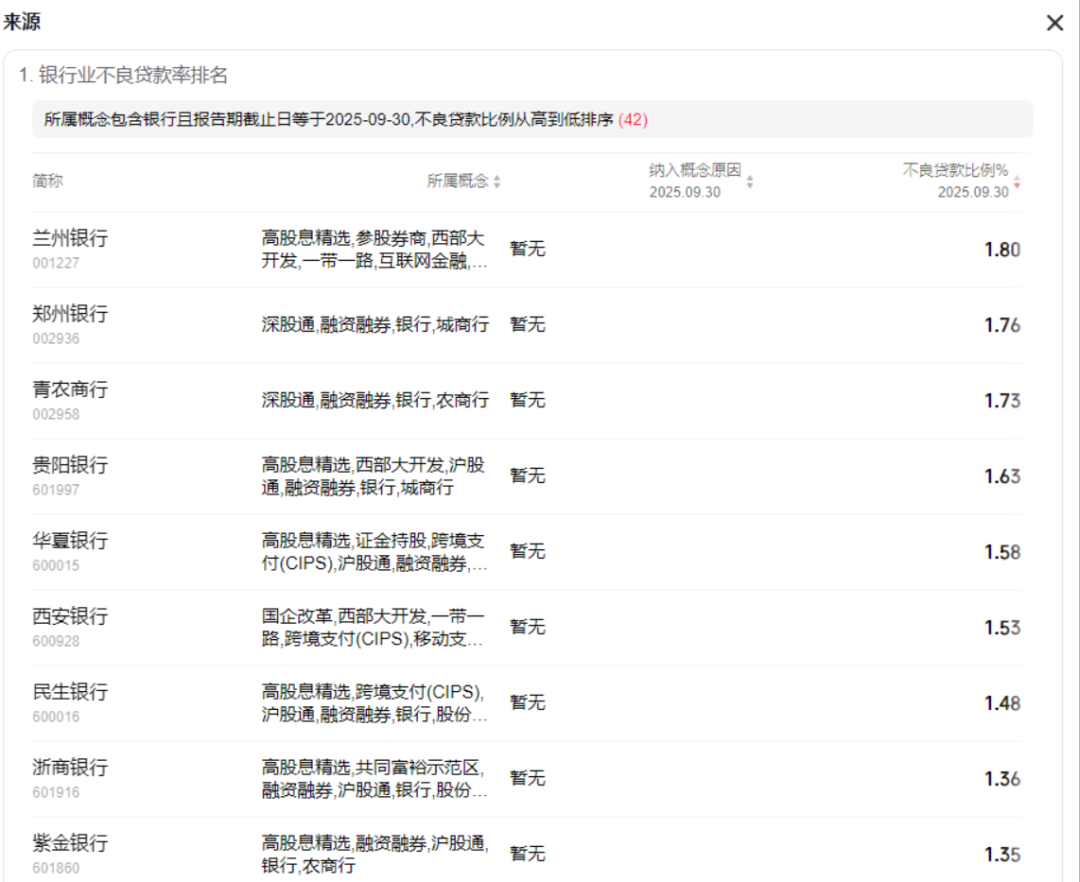The image size is (1080, 882).
Task: Open 民生银行 stock entry
Action: pyautogui.click(x=70, y=693)
